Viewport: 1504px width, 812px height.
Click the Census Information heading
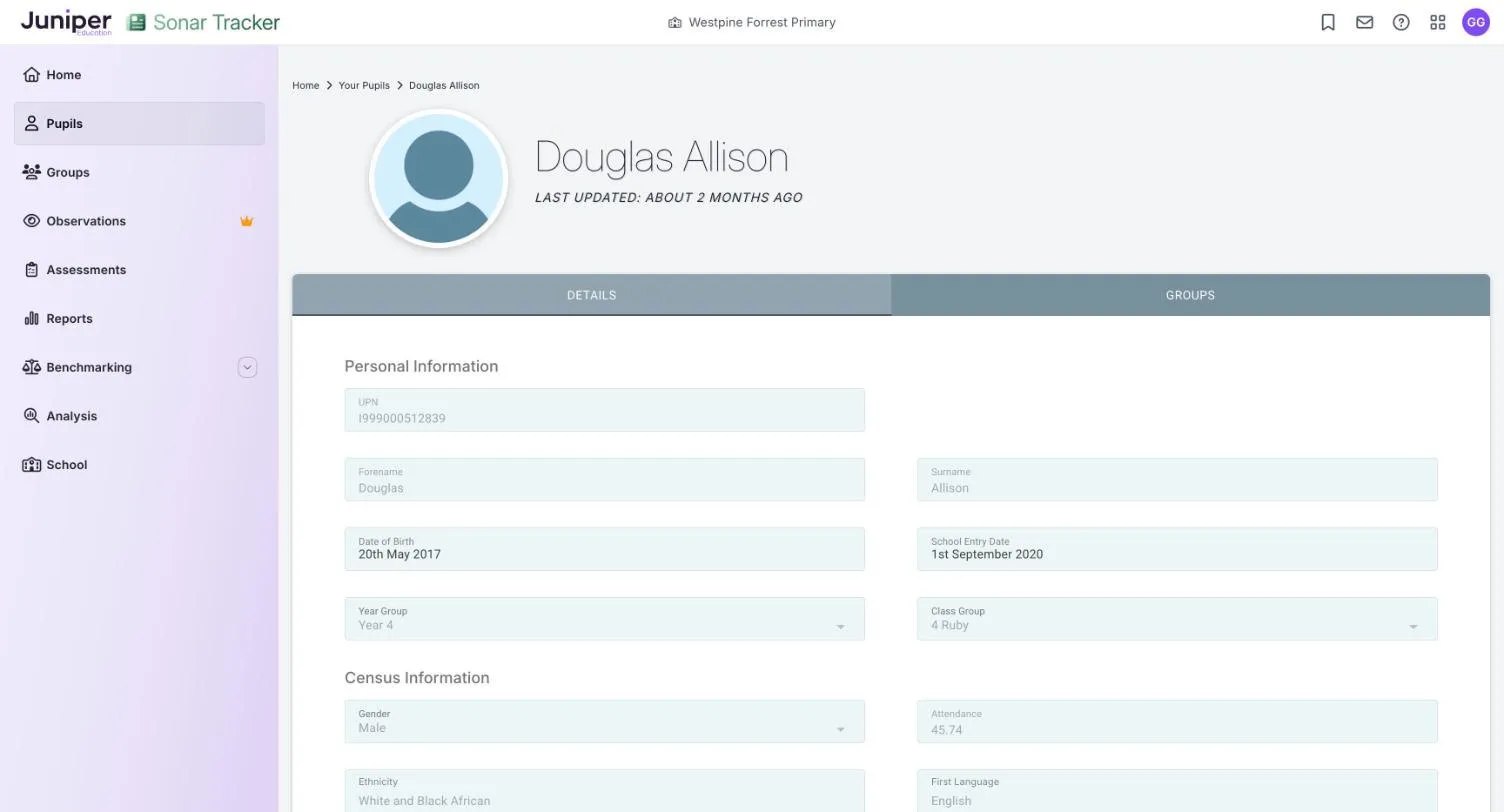[417, 678]
